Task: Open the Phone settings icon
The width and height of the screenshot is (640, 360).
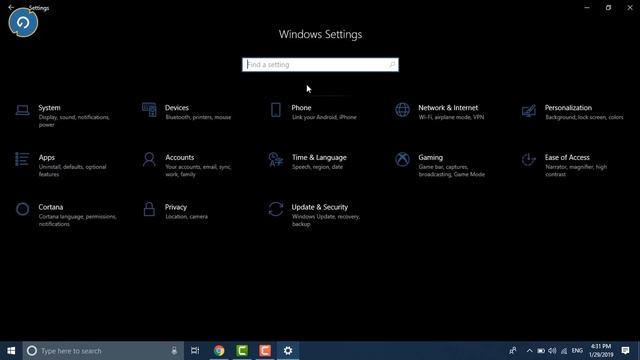Action: [276, 110]
